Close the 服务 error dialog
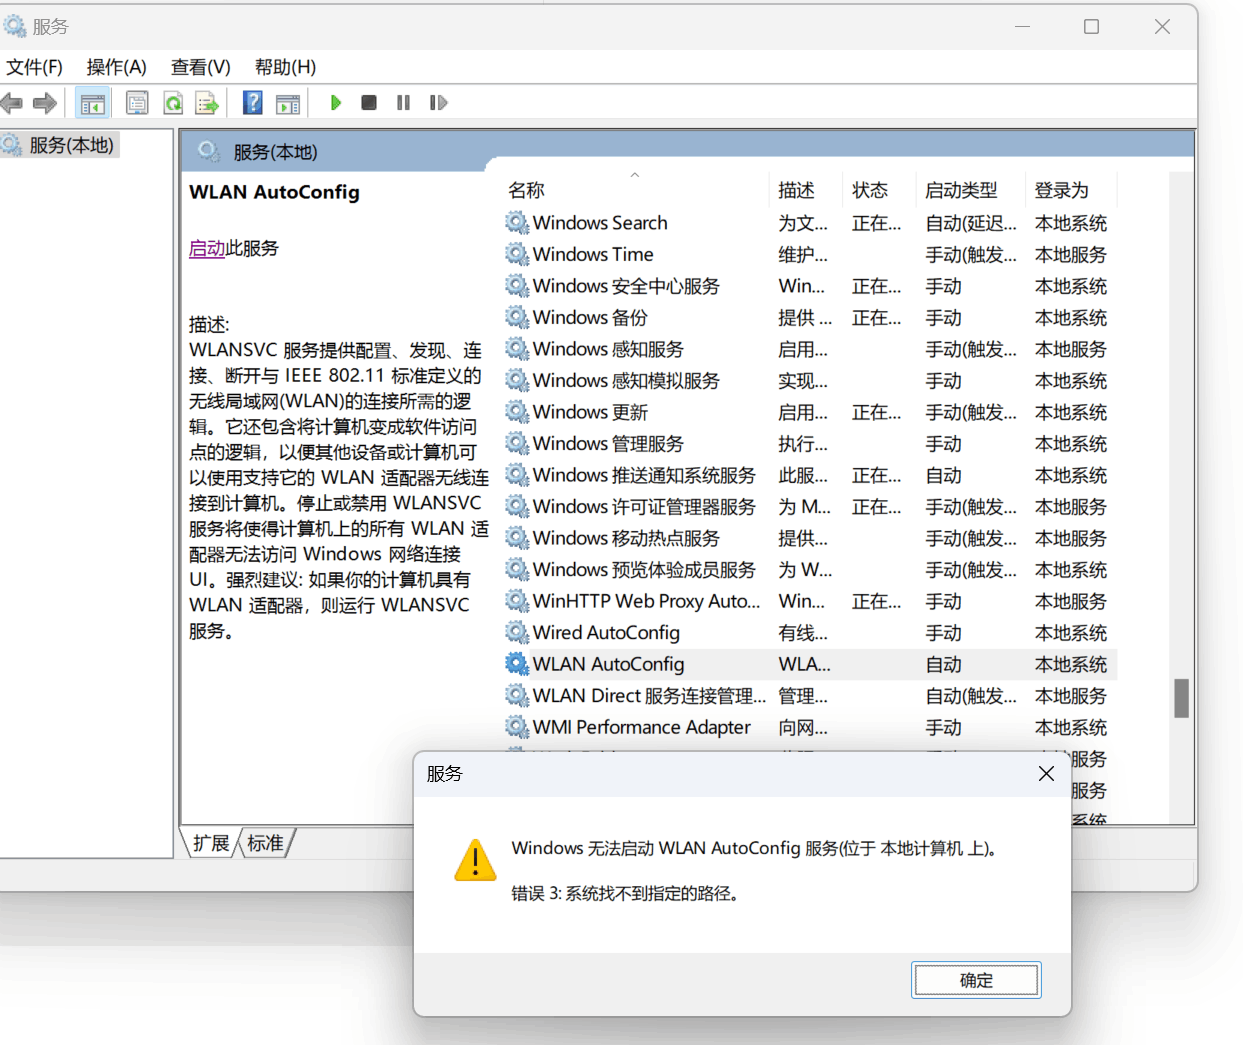The image size is (1243, 1045). click(1046, 773)
